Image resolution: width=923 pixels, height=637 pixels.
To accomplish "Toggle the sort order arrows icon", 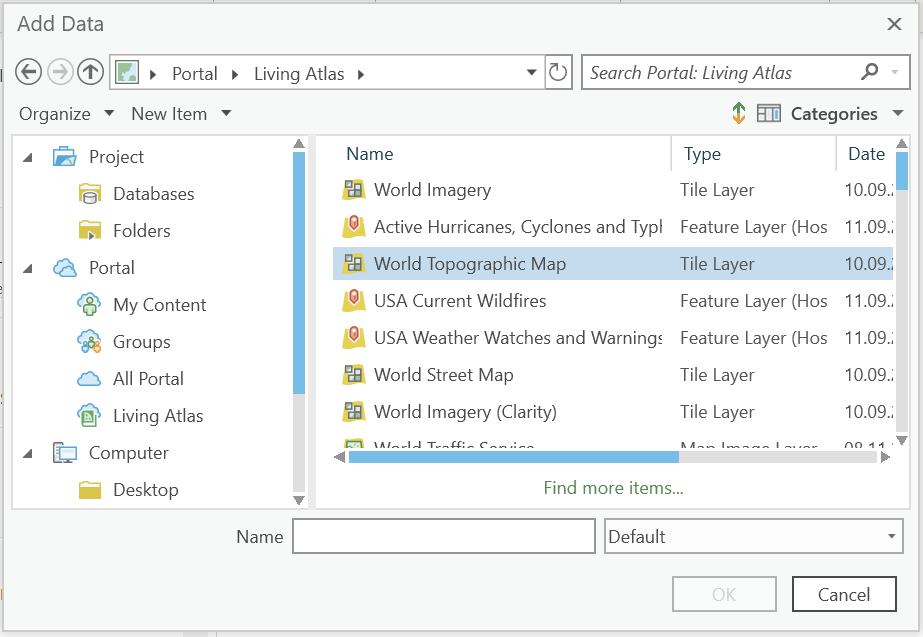I will point(739,113).
